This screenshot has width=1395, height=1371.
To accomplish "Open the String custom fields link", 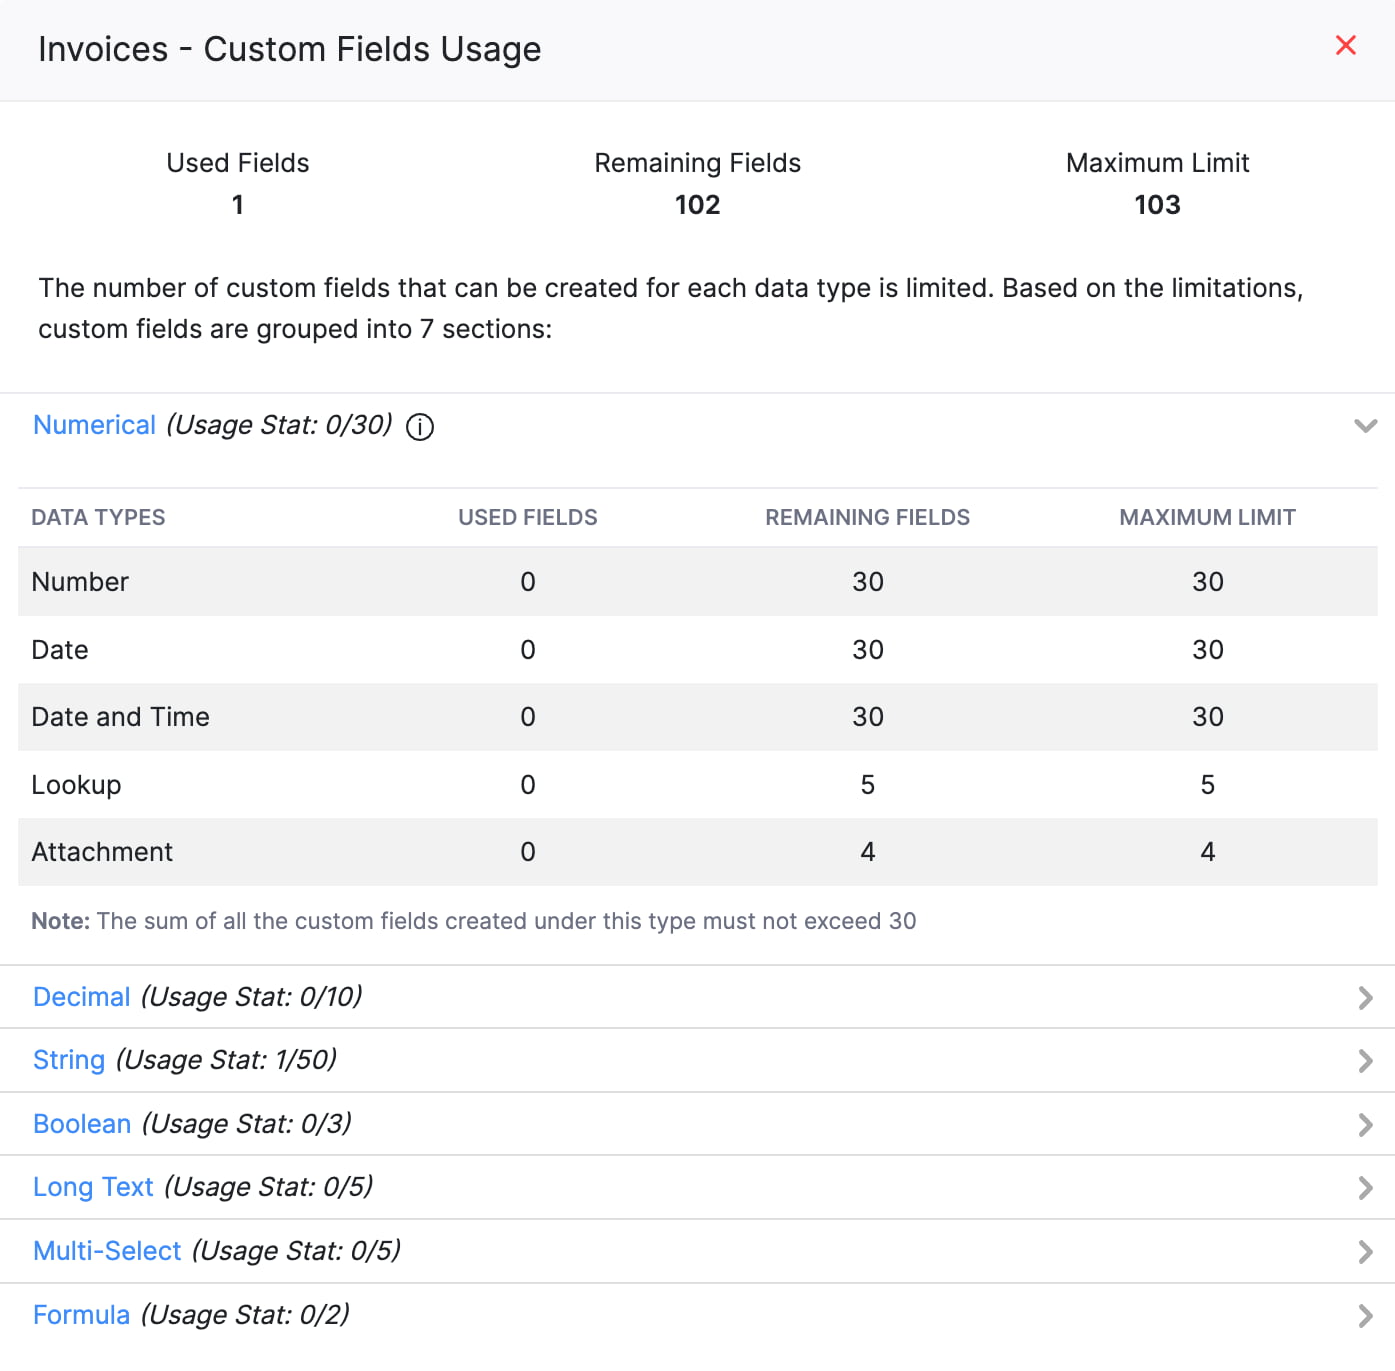I will 68,1060.
